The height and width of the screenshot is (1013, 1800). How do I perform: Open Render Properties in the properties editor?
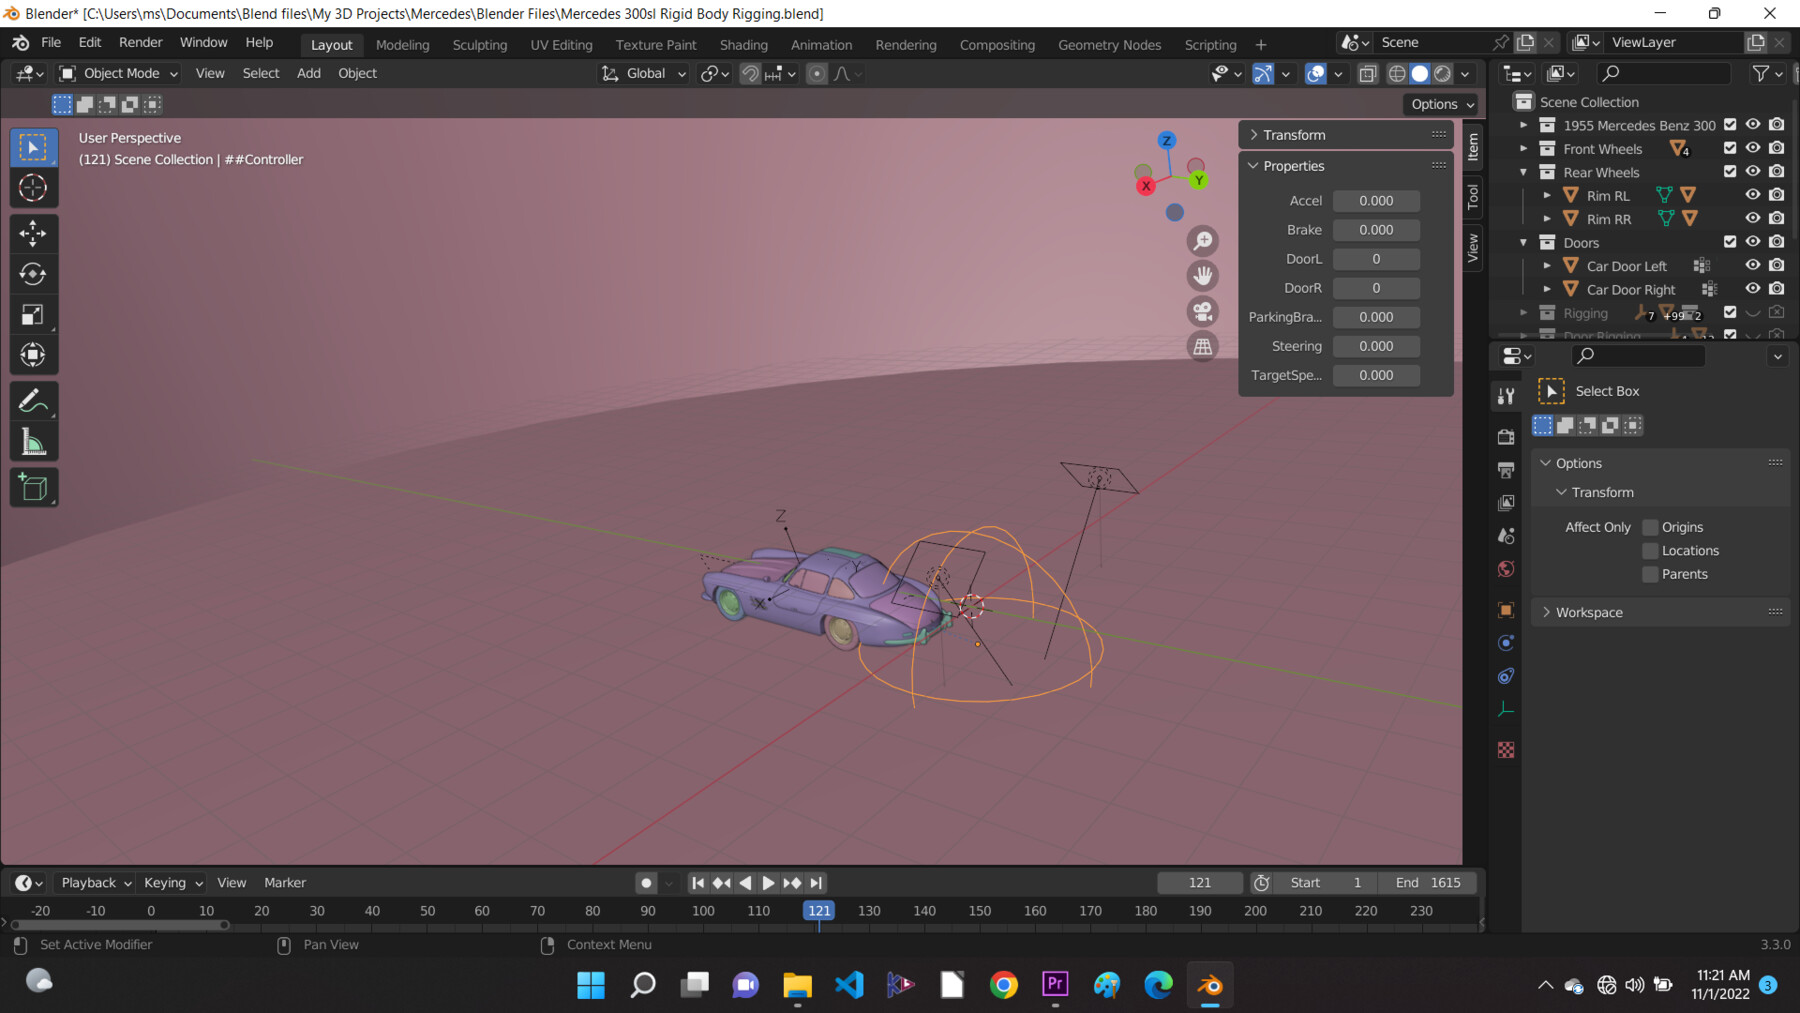click(1506, 437)
